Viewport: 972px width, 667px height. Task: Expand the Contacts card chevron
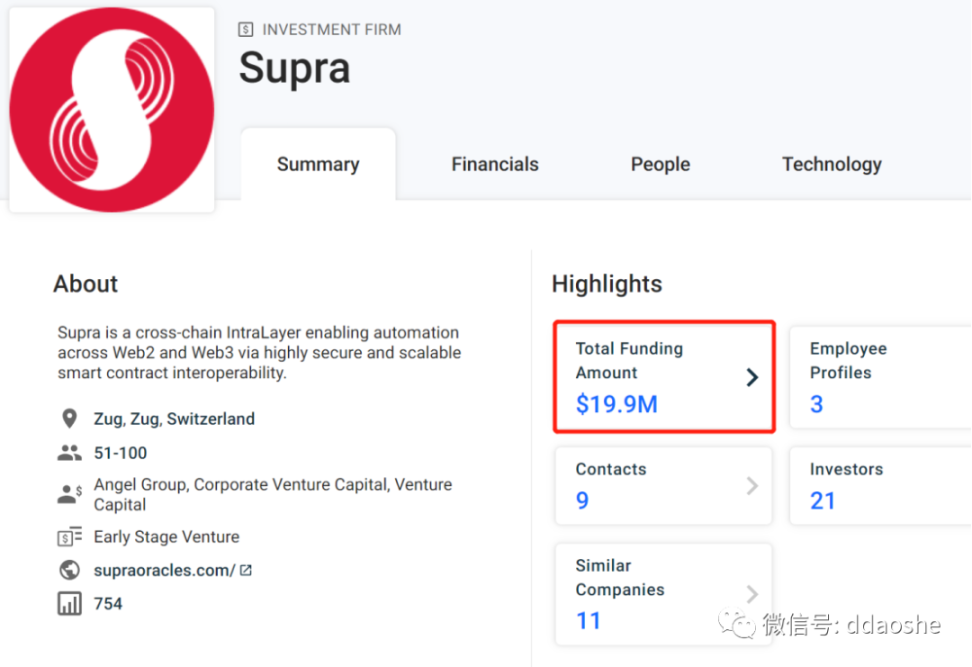(752, 485)
